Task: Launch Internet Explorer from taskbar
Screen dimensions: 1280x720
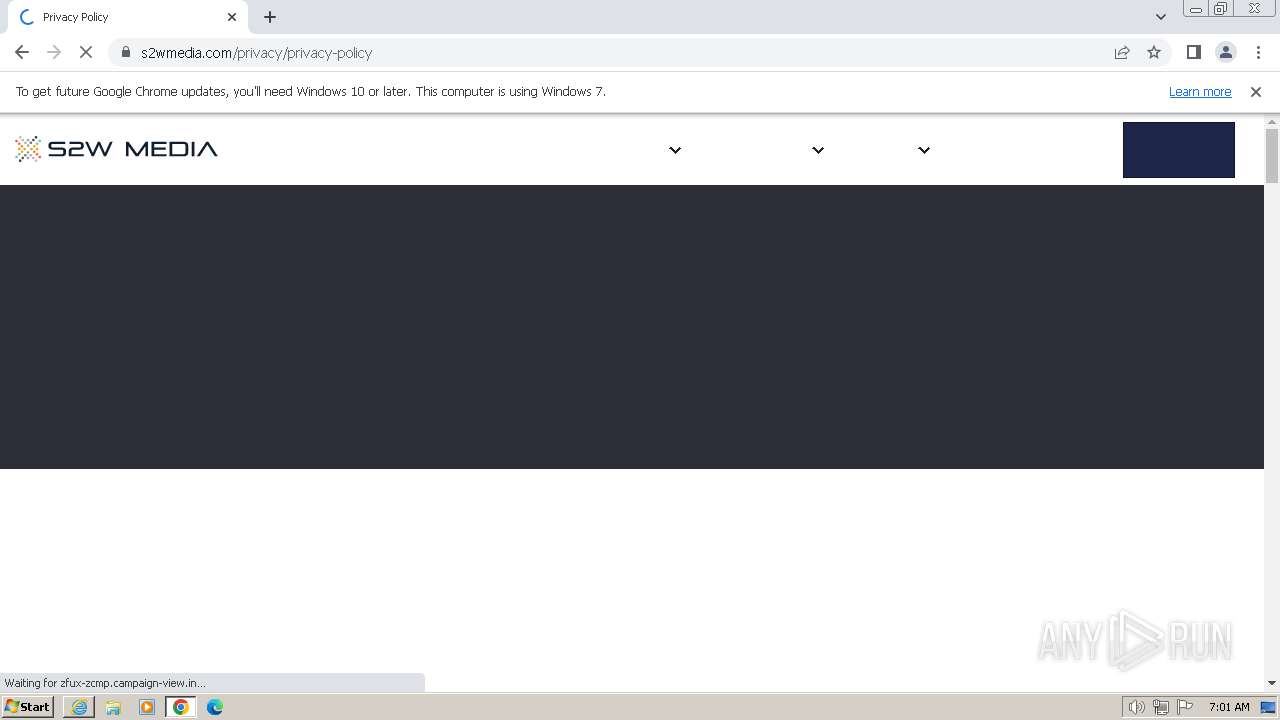Action: [79, 707]
